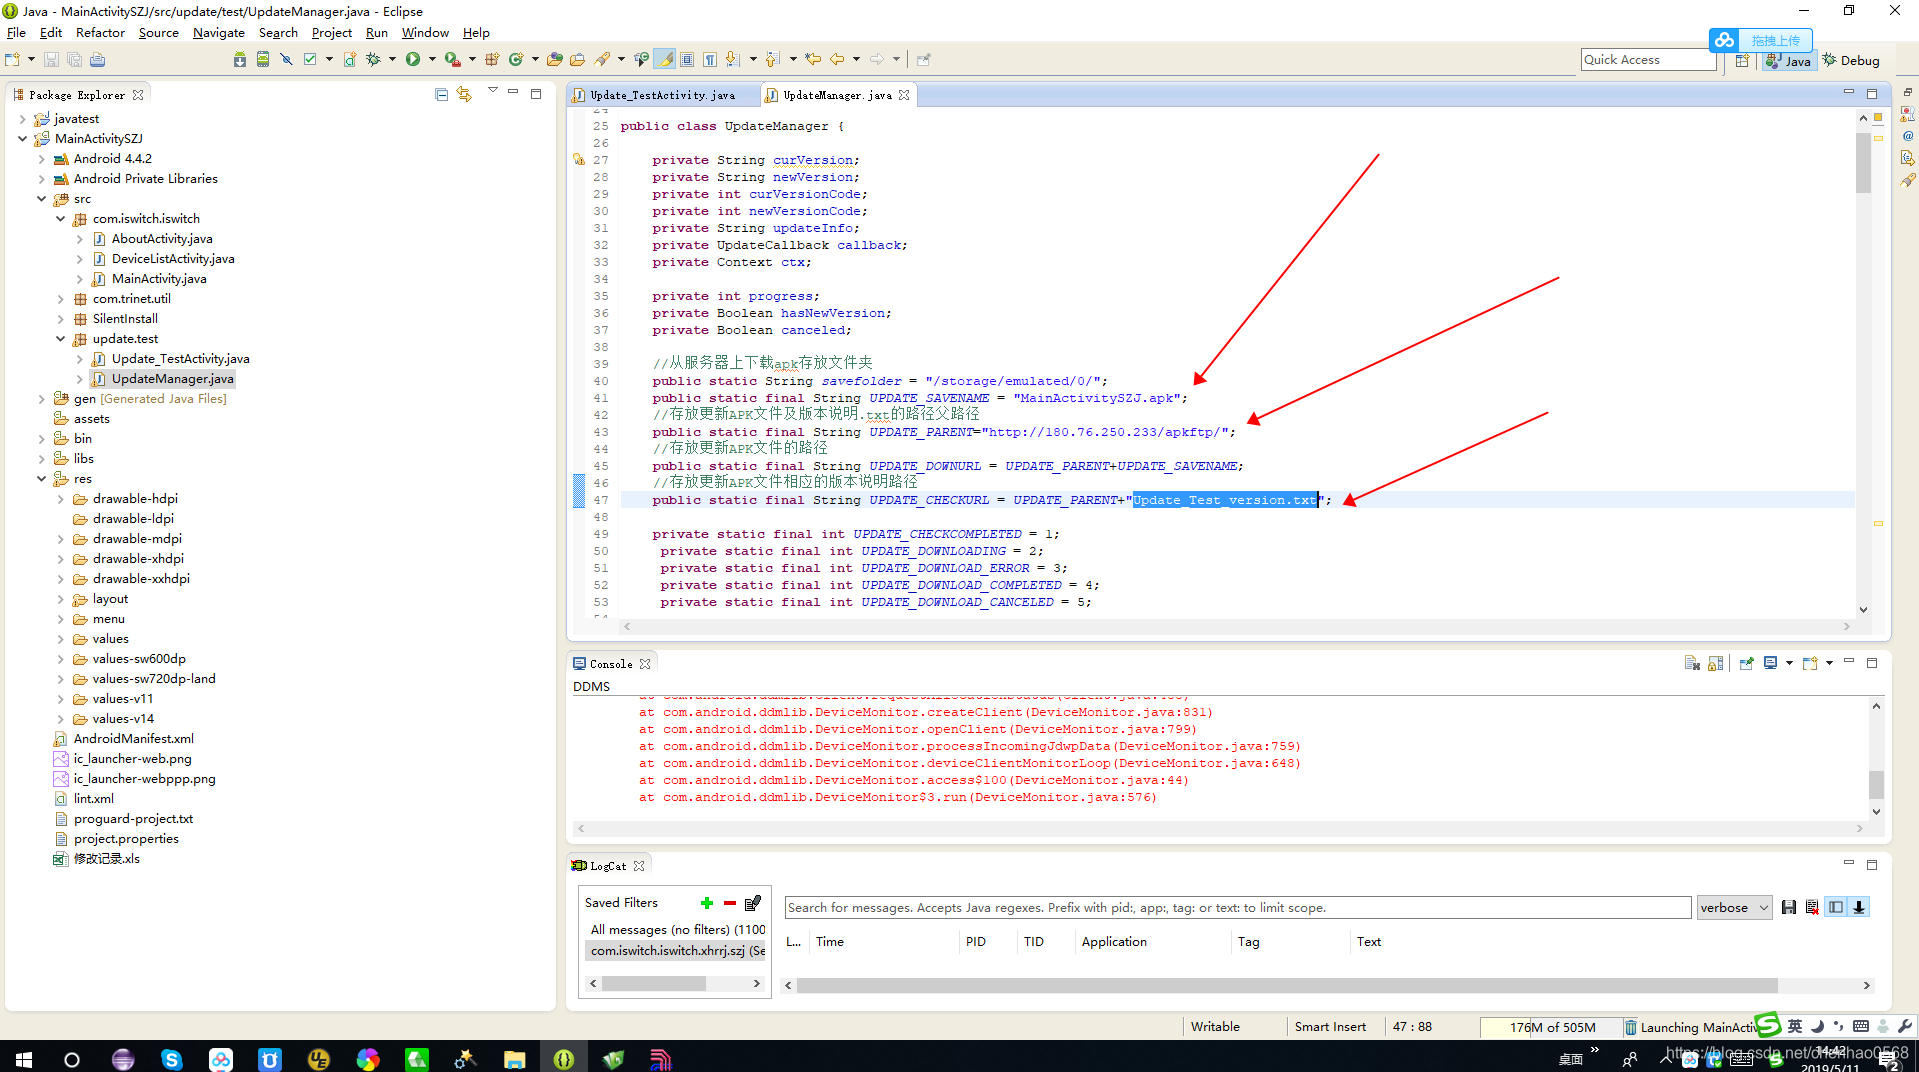
Task: Toggle Show Whitespace Characters
Action: click(x=710, y=60)
